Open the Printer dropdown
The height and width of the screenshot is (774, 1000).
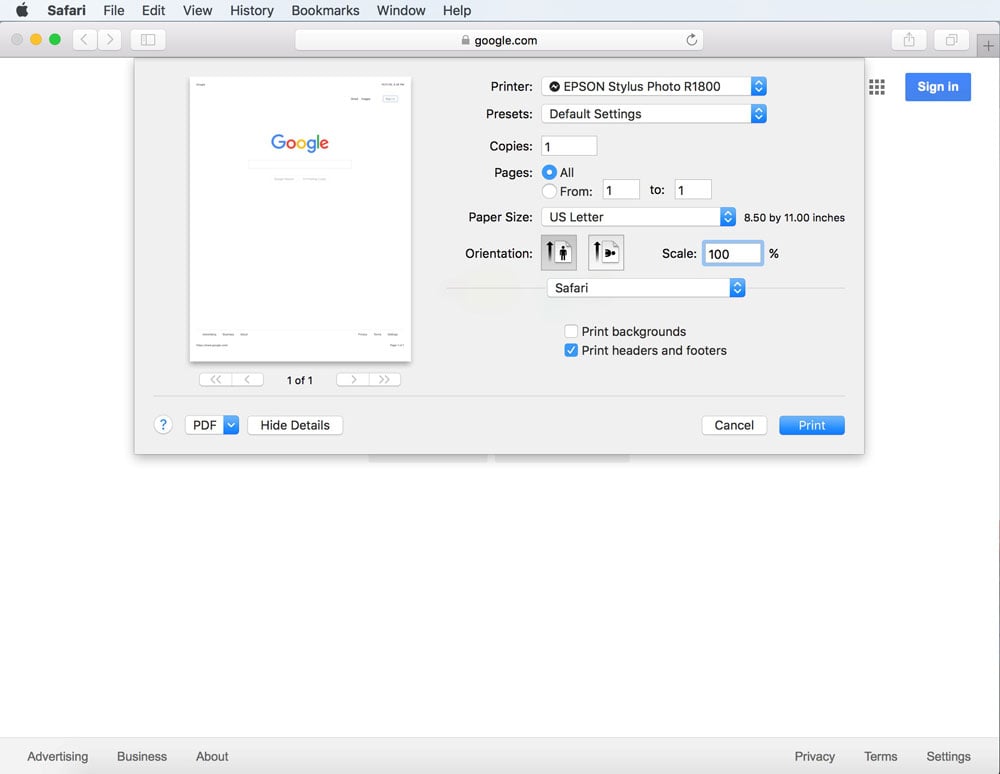point(654,86)
